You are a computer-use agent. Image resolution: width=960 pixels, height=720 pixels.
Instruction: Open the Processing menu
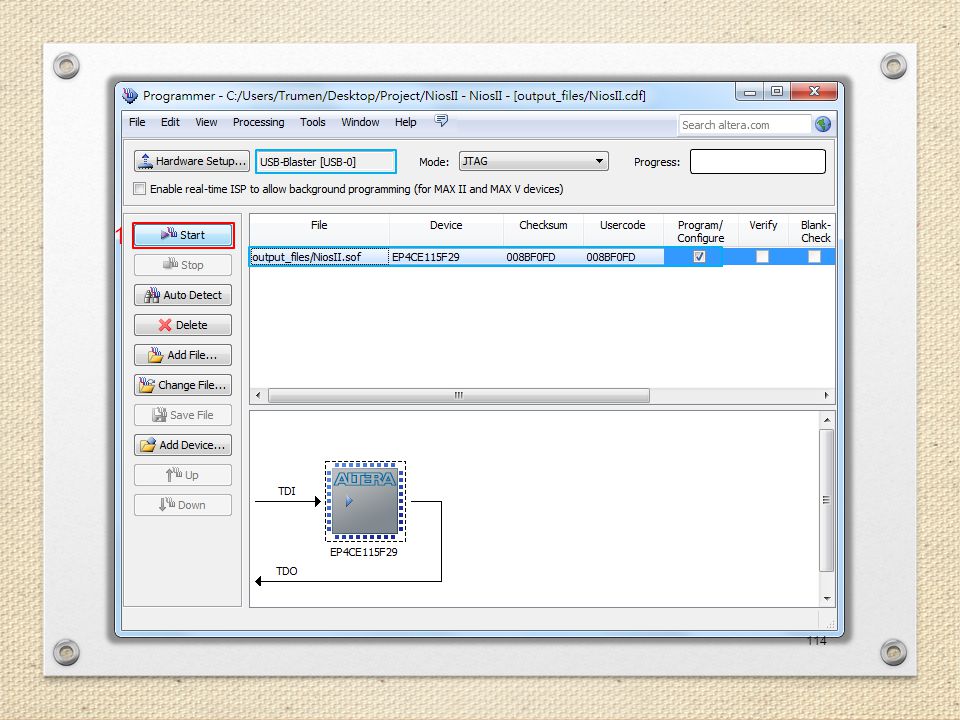point(258,122)
